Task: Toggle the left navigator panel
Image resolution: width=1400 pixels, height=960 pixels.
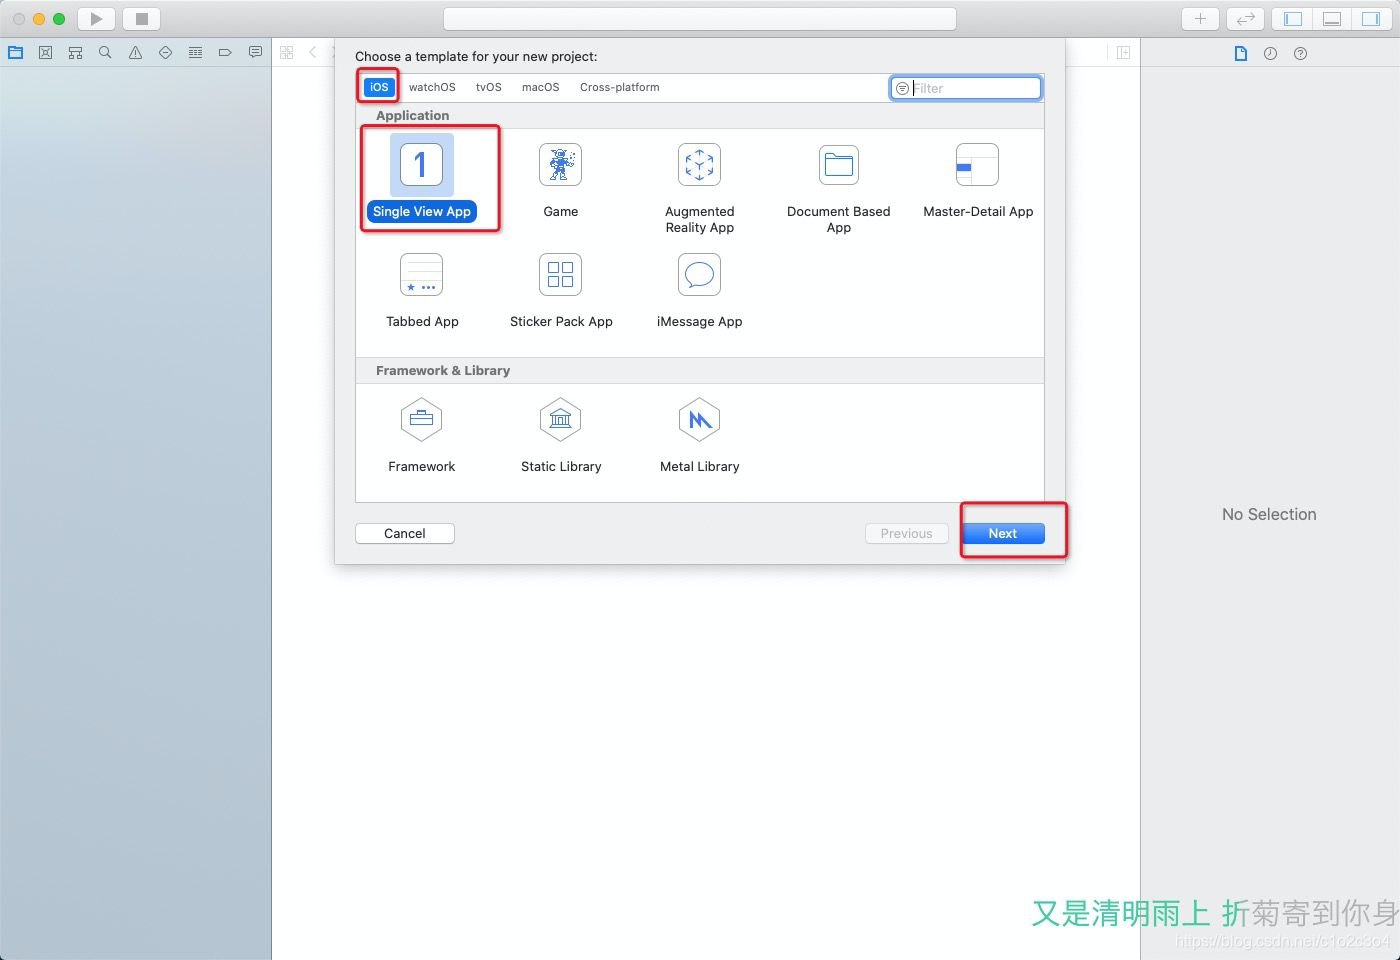Action: point(1293,19)
